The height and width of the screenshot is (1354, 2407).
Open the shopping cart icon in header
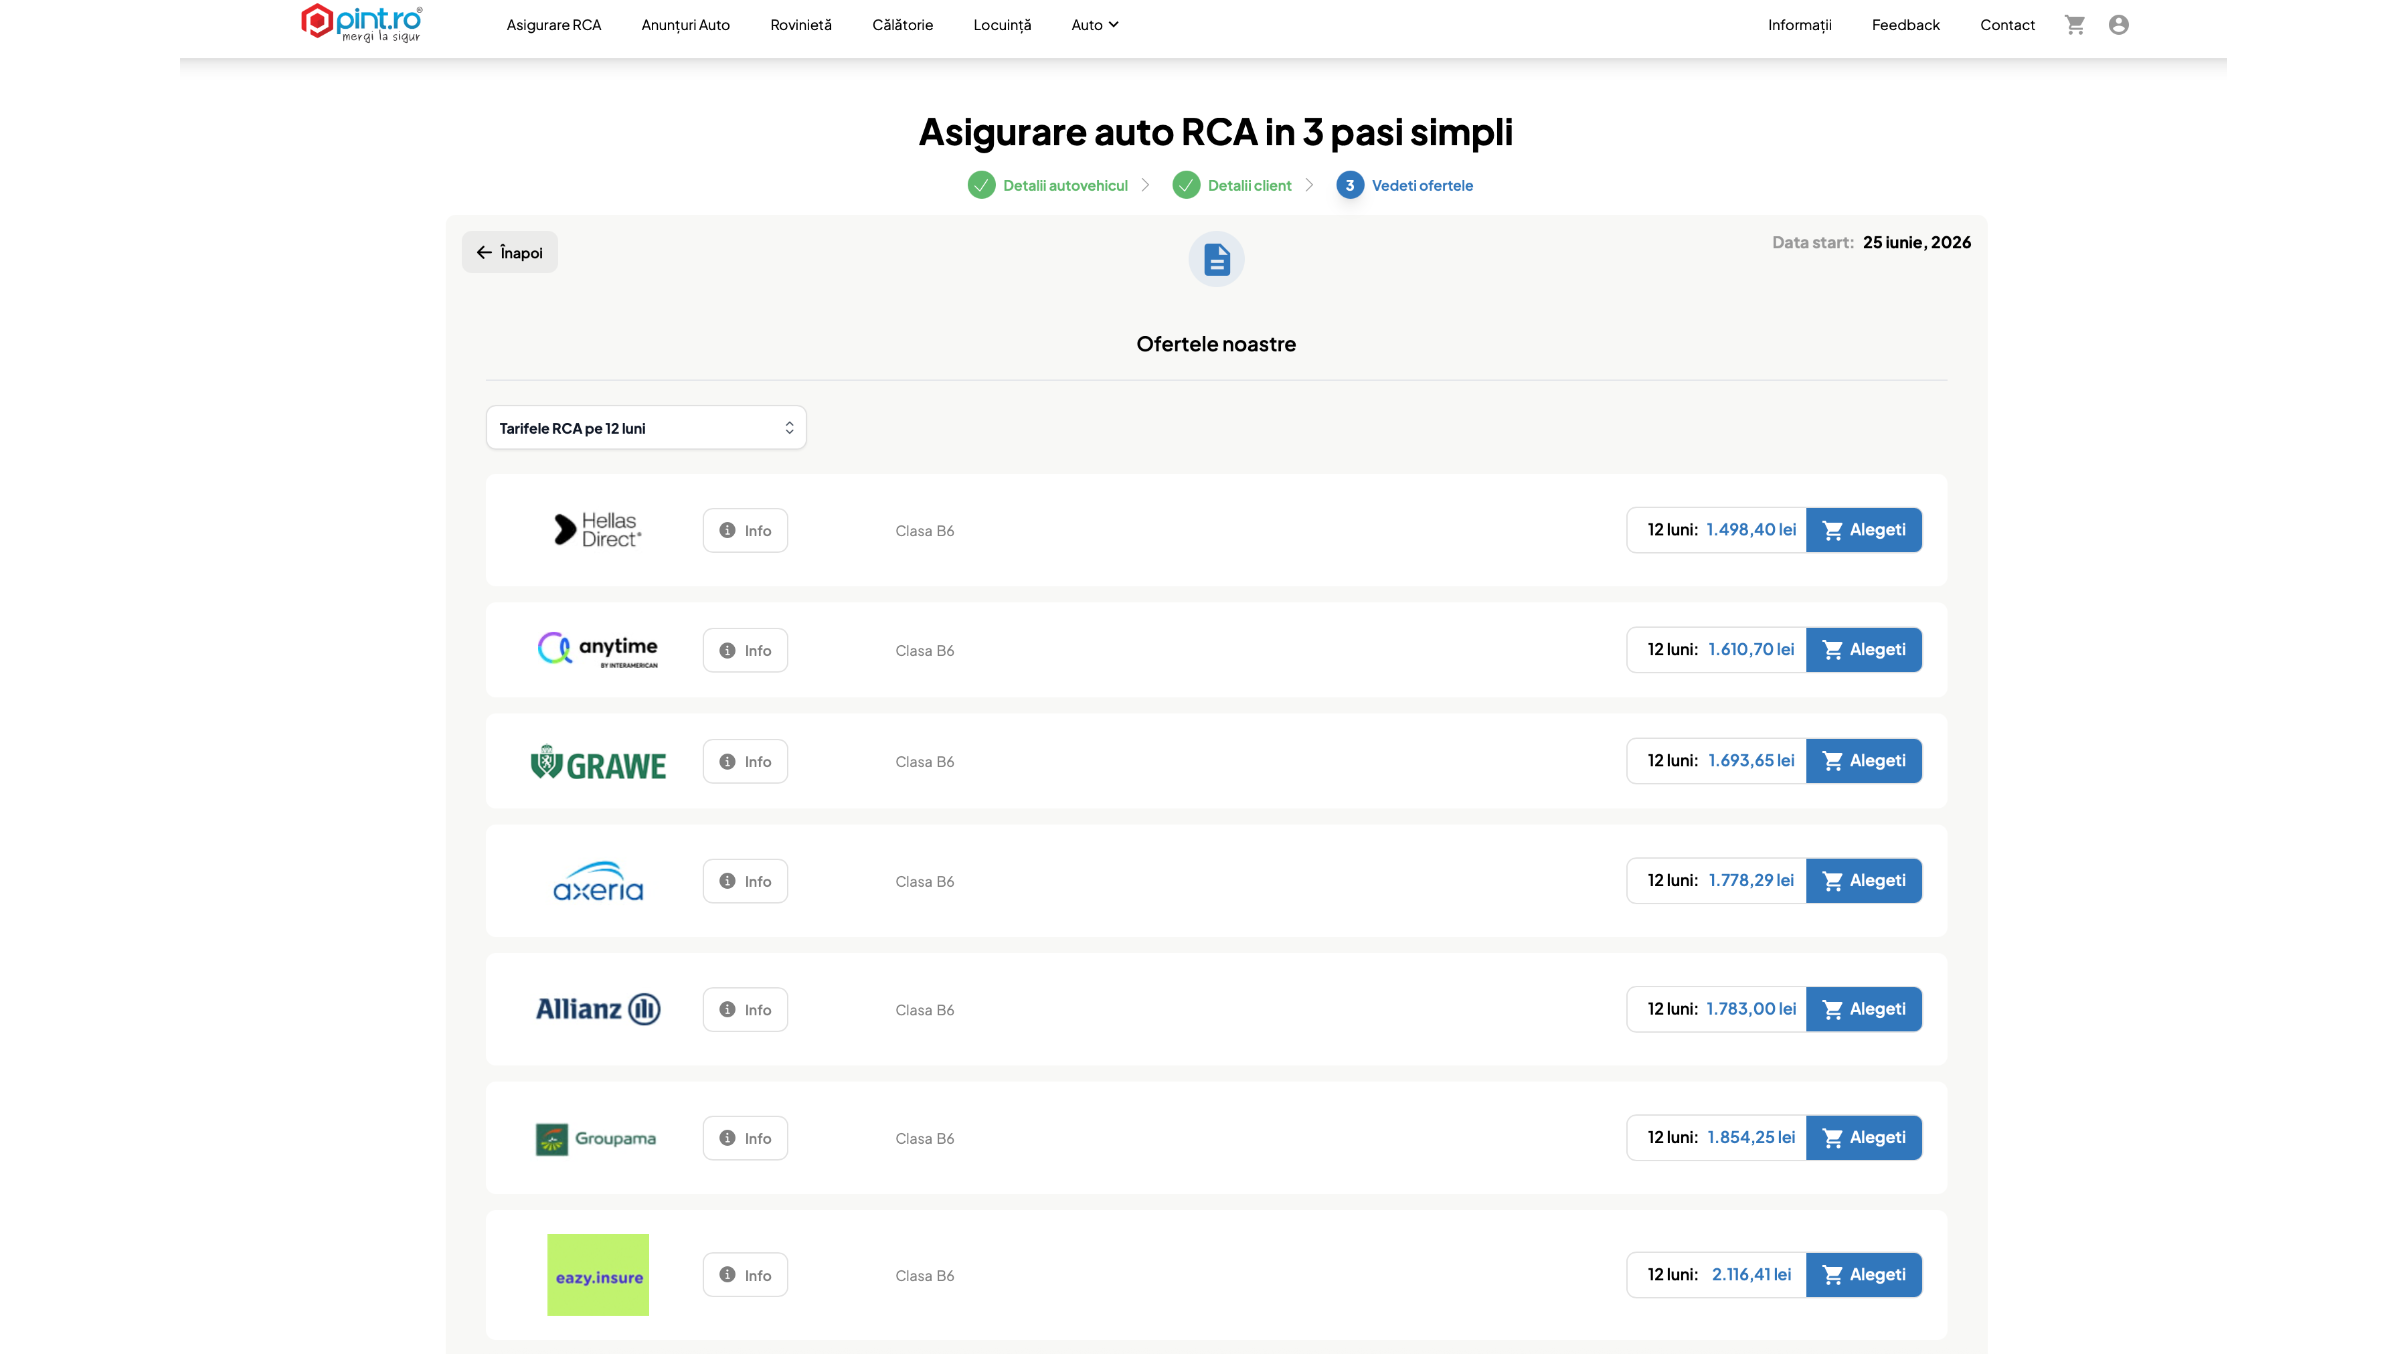click(2075, 25)
